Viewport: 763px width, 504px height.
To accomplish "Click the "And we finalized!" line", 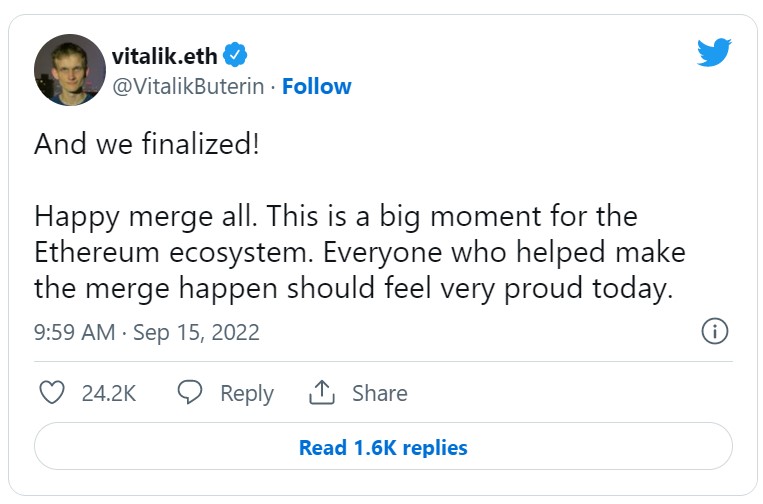I will click(147, 144).
